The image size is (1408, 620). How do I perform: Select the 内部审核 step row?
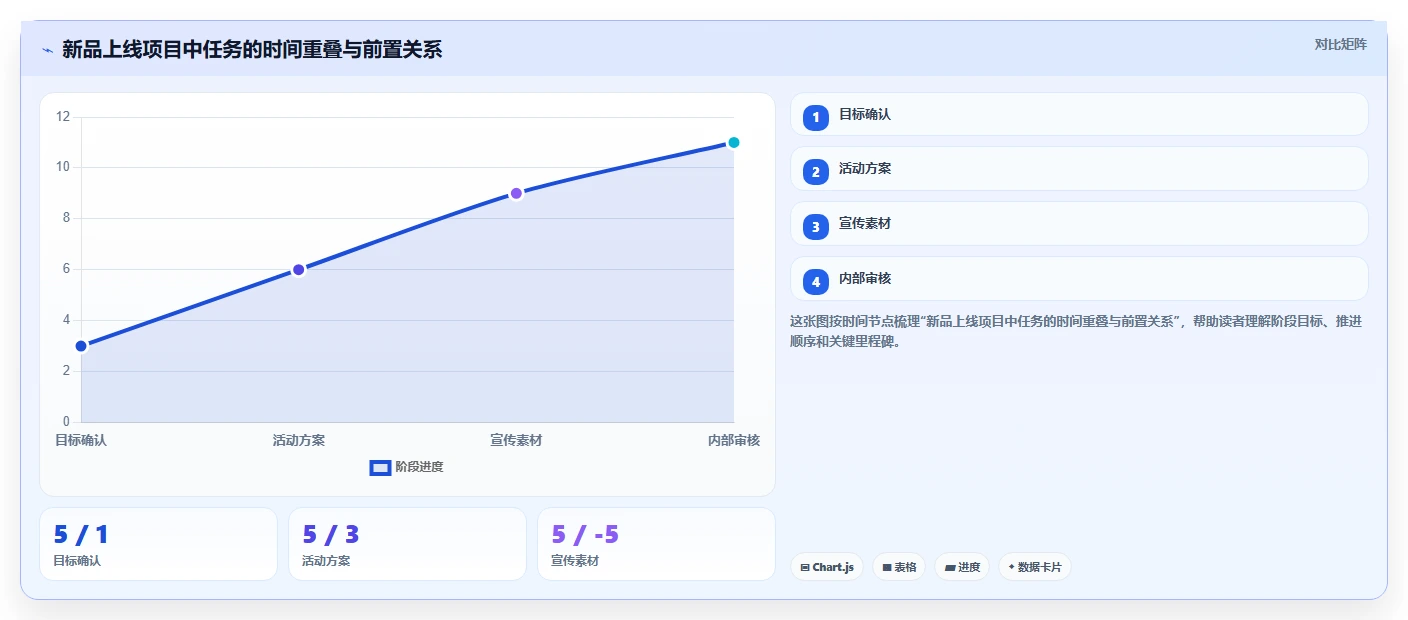point(1079,279)
